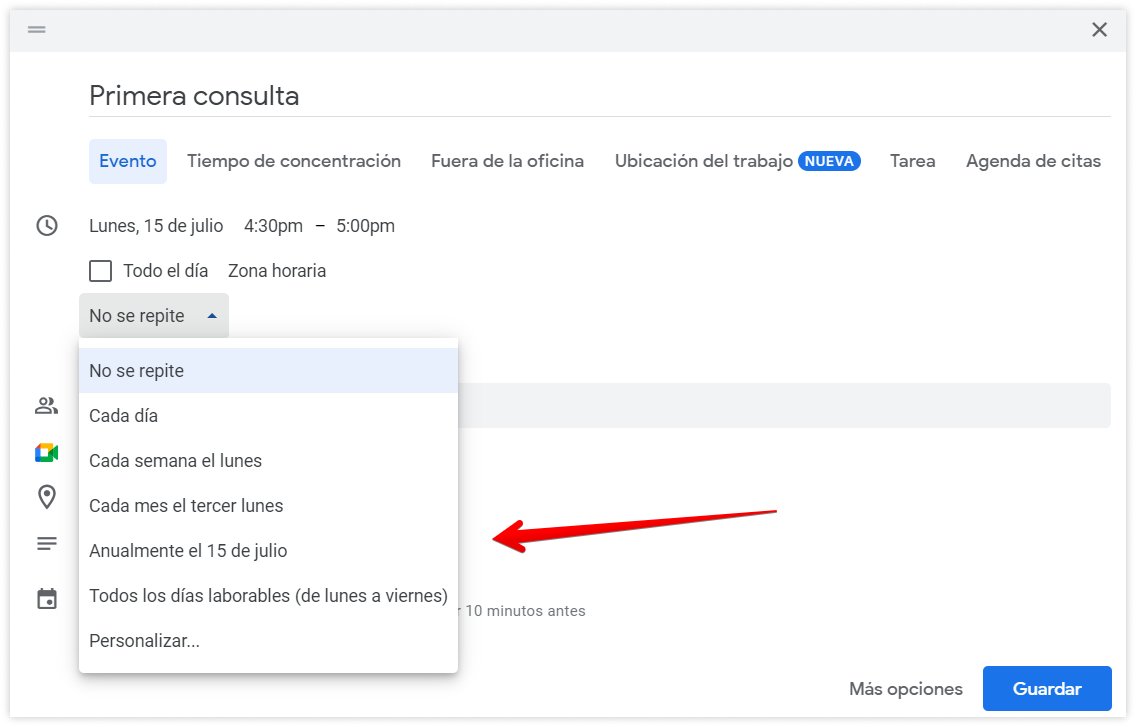This screenshot has width=1136, height=727.
Task: Click the location pin icon
Action: pyautogui.click(x=47, y=497)
